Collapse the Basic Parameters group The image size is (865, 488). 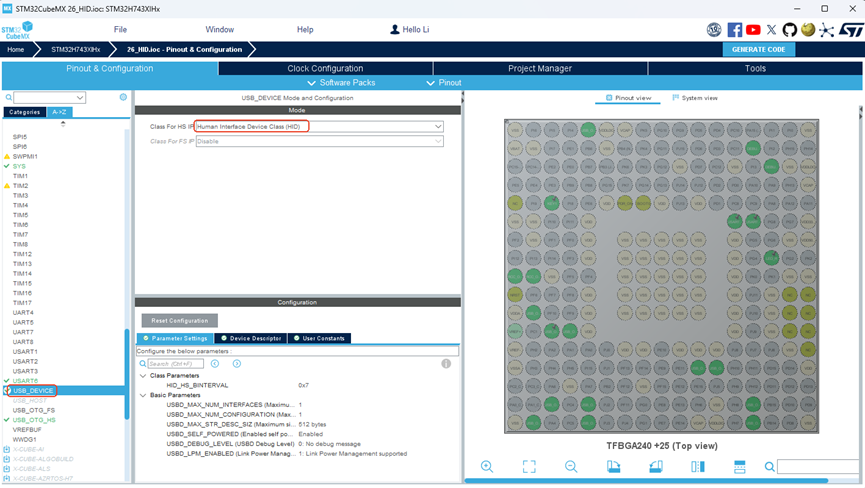click(143, 395)
